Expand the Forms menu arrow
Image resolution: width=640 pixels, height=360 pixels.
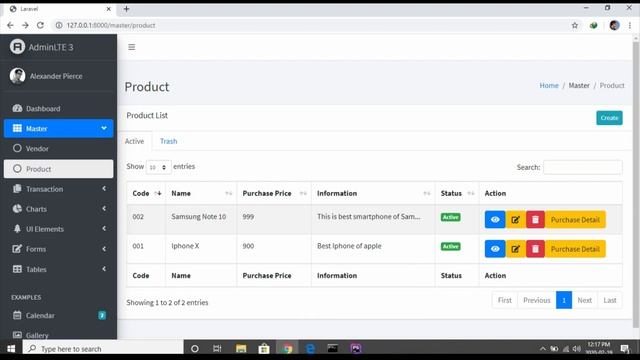coord(104,249)
